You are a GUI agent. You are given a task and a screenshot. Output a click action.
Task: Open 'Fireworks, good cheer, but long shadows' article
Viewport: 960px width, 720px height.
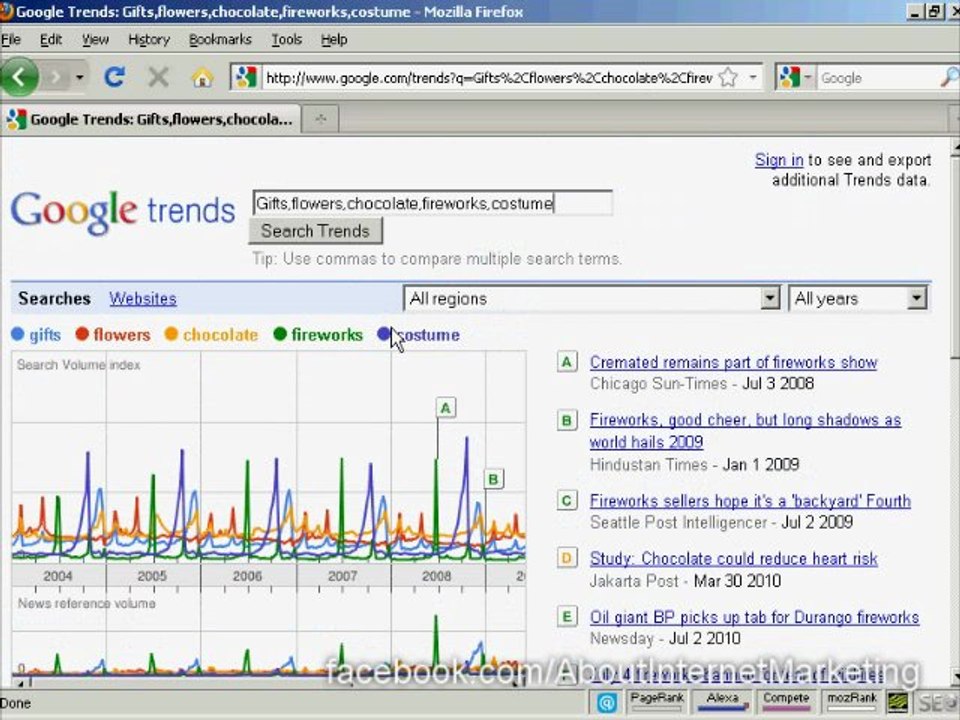tap(745, 431)
